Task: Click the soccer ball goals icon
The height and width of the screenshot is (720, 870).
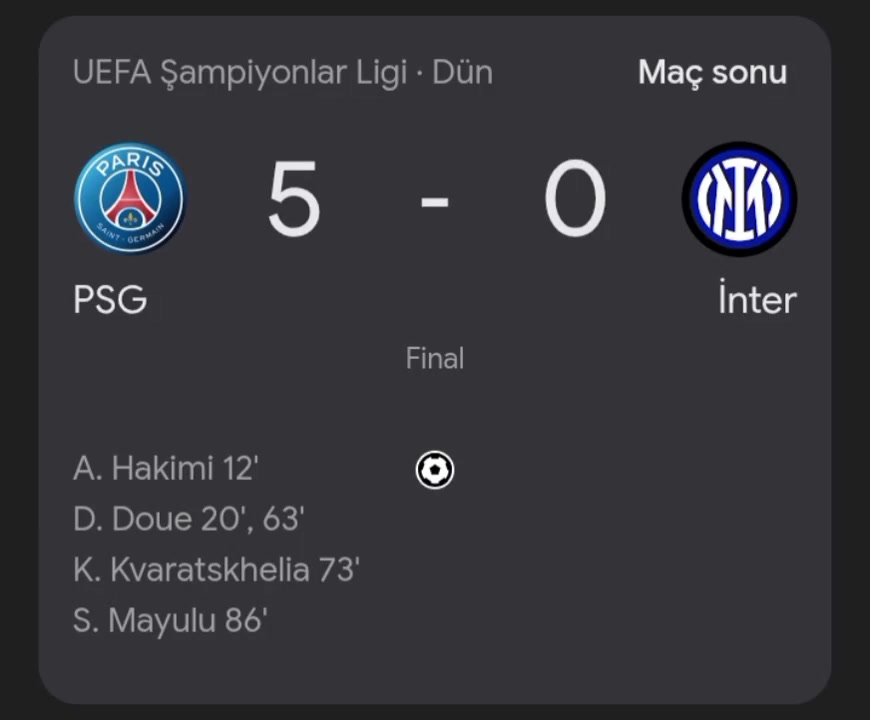Action: point(435,470)
